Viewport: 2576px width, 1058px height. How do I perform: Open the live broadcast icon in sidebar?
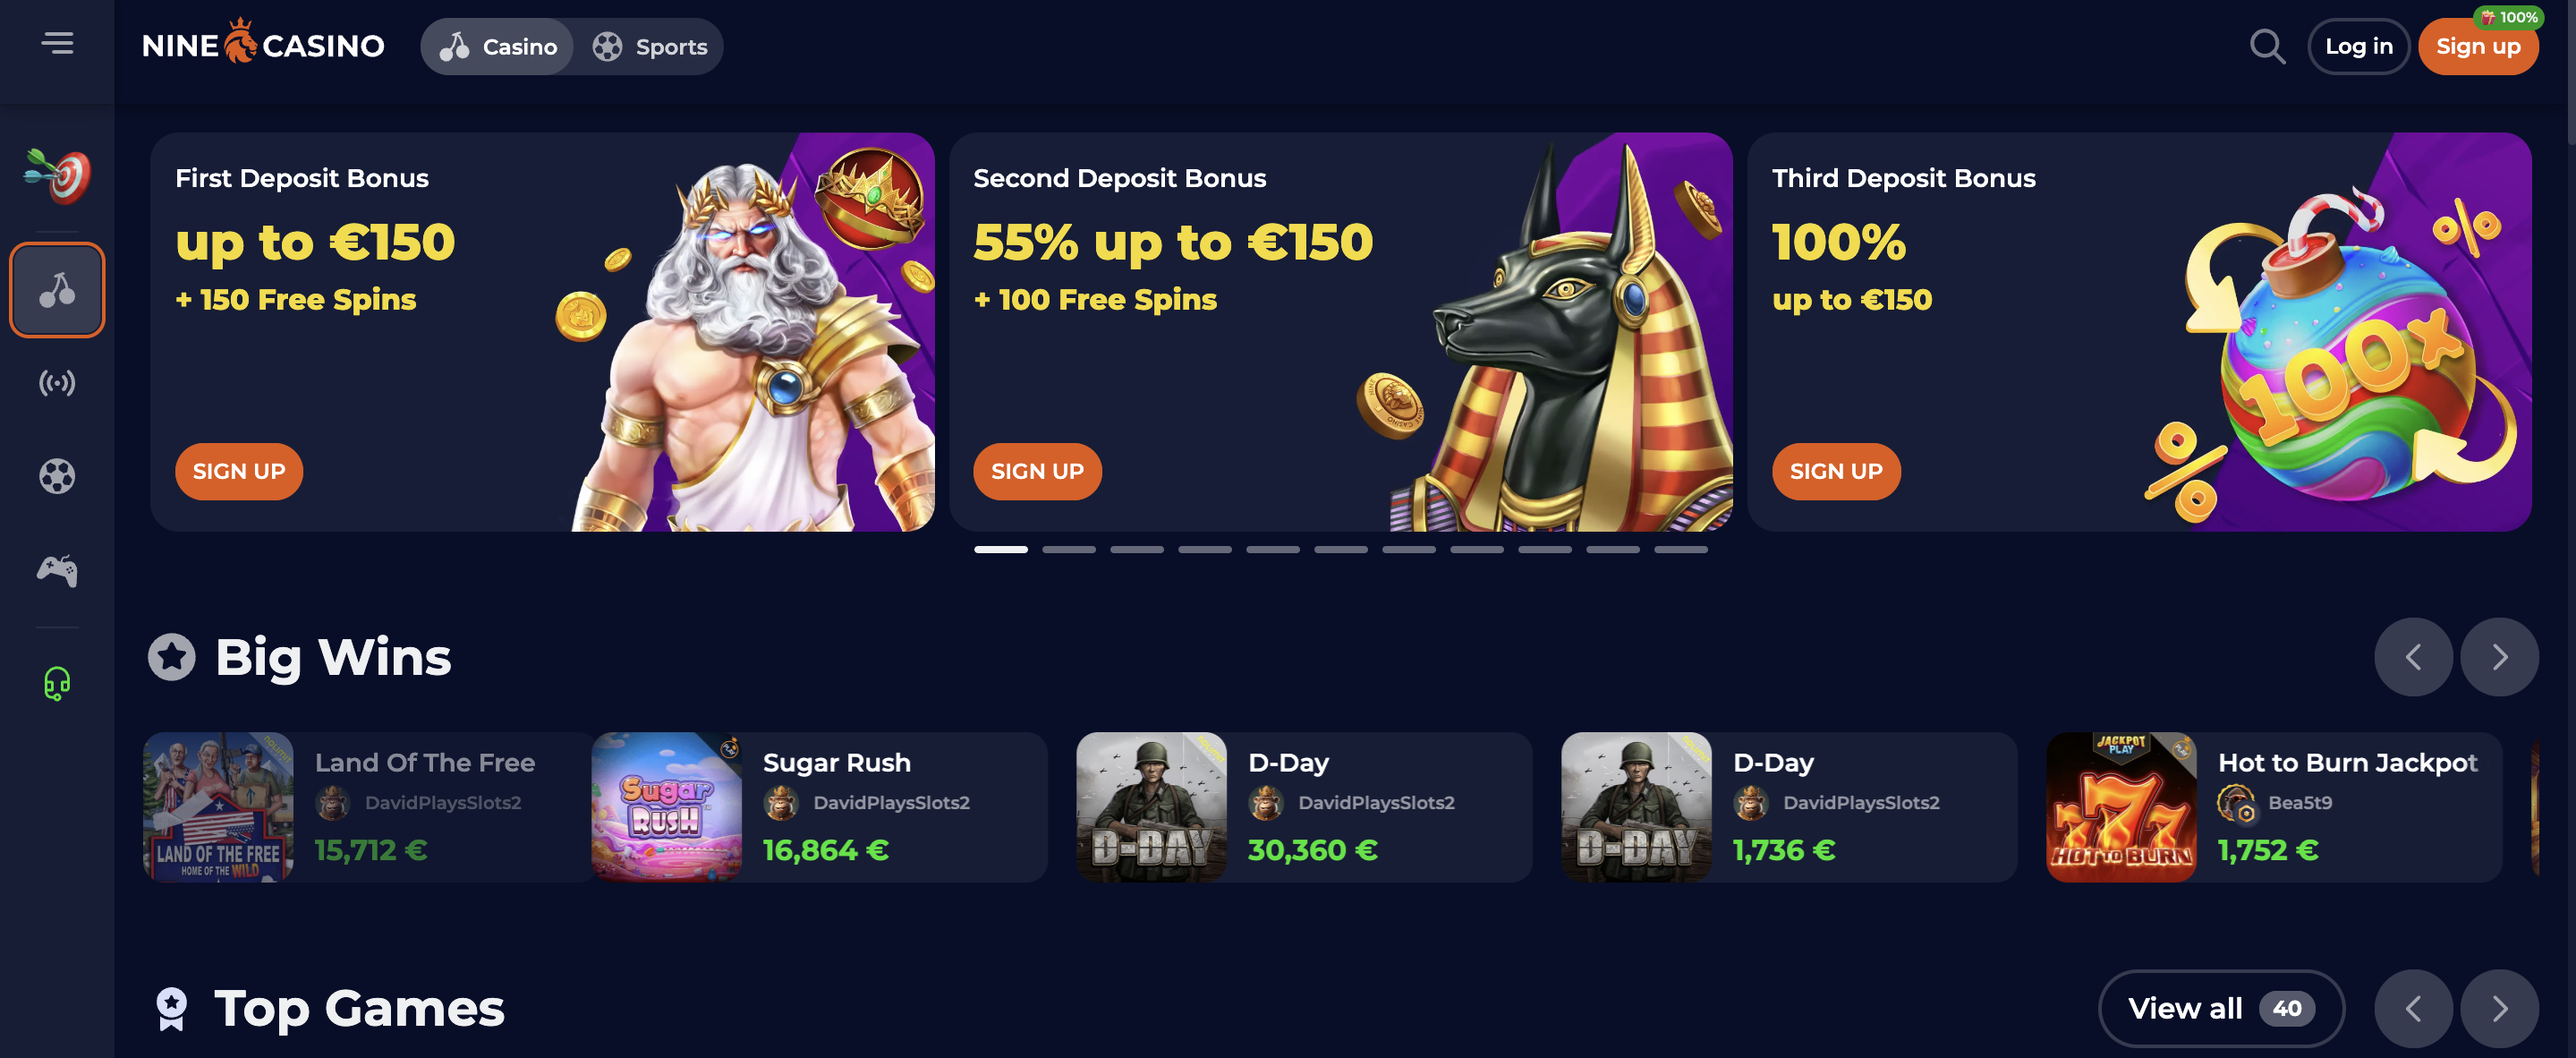[x=57, y=383]
